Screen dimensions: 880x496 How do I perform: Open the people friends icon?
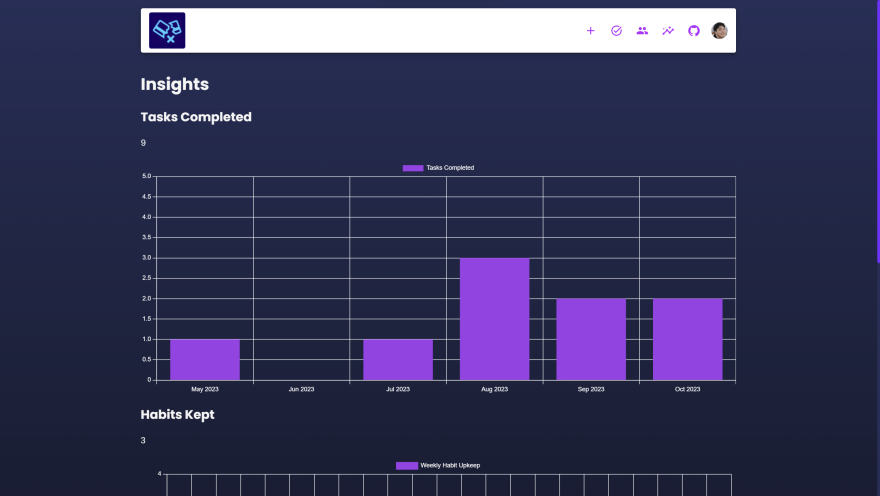coord(642,31)
